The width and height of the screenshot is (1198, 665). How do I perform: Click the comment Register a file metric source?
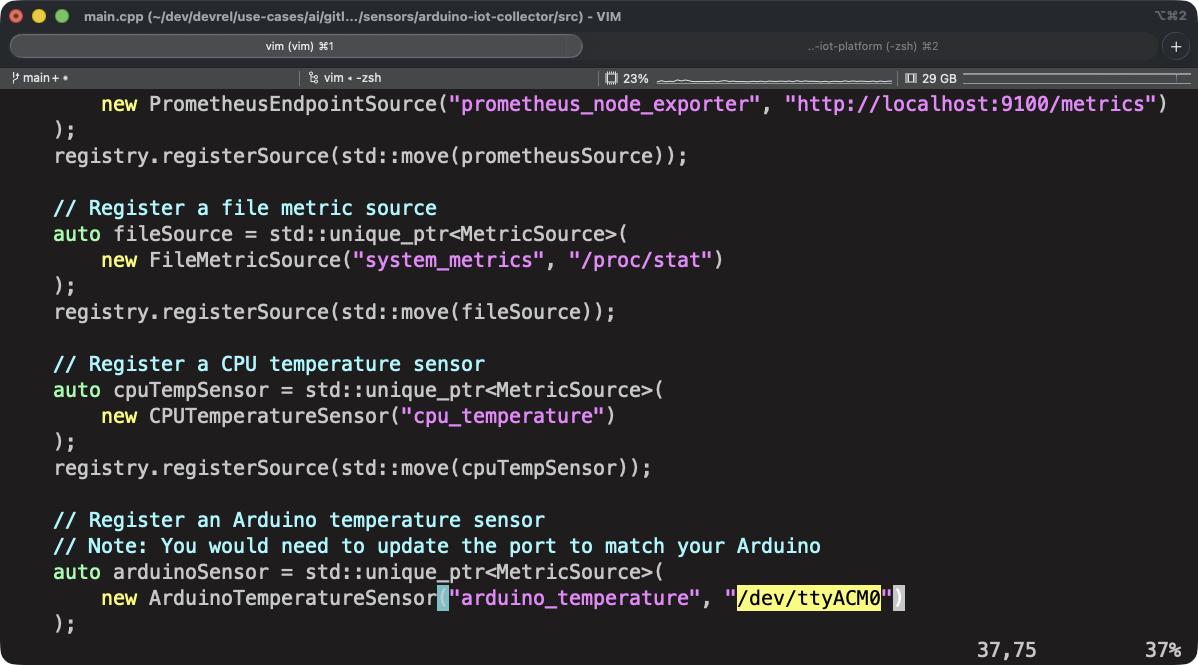[x=245, y=208]
